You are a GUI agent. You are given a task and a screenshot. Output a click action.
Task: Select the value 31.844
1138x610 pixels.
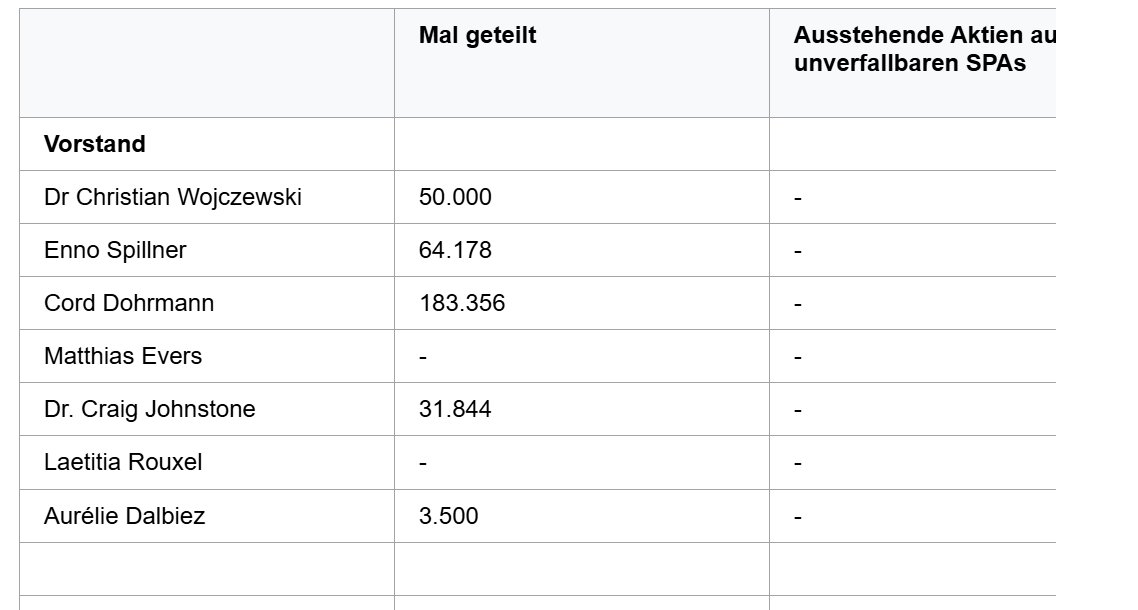(x=455, y=409)
